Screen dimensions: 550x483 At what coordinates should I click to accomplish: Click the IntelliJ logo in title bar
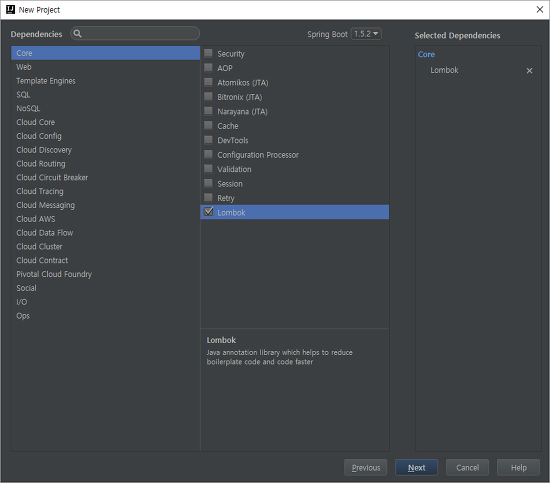point(11,9)
